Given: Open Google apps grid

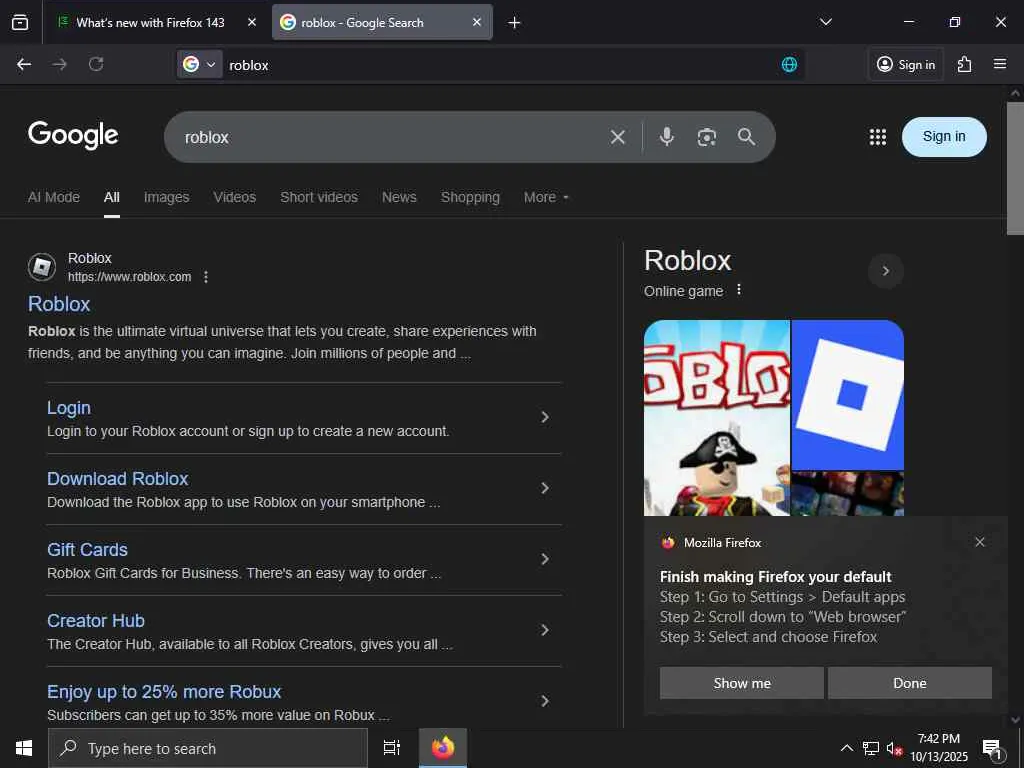Looking at the screenshot, I should (x=878, y=136).
